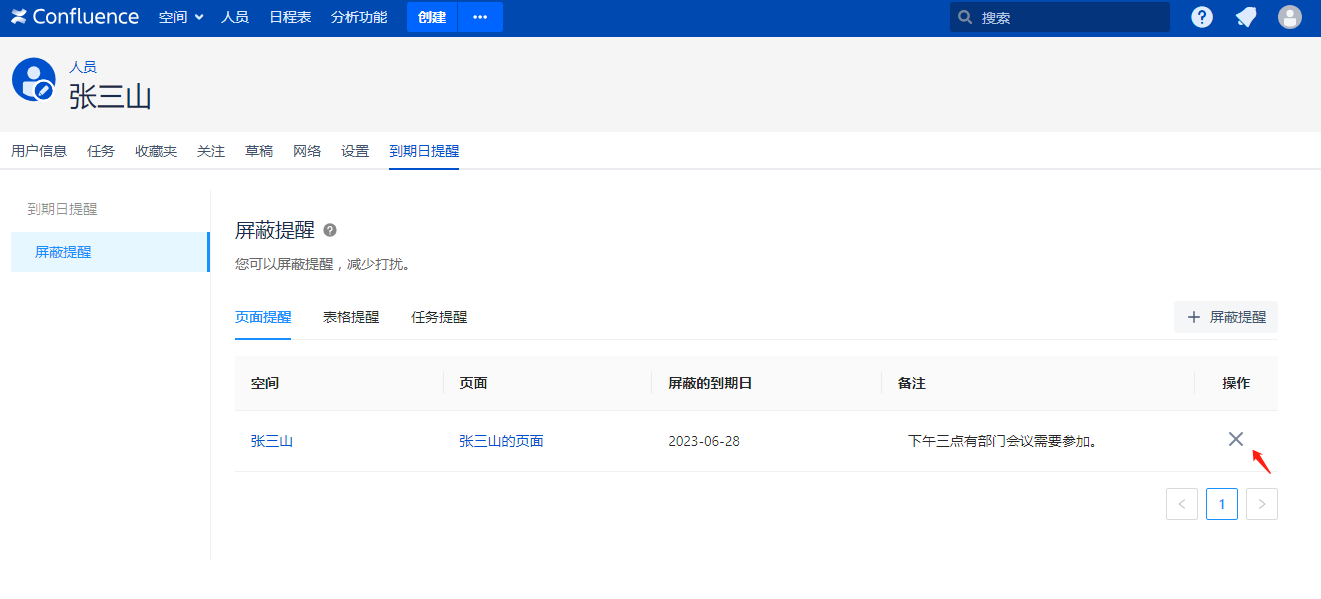Open the 用户信息 profile tab
The image size is (1321, 599).
pyautogui.click(x=39, y=151)
